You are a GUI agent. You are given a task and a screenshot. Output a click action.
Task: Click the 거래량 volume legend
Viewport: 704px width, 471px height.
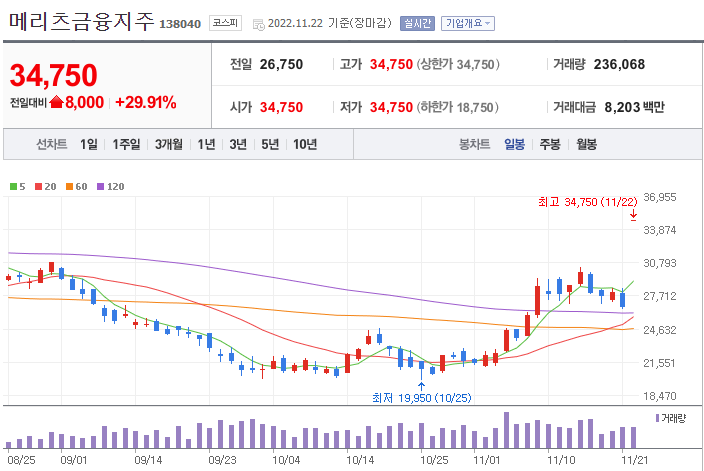click(671, 418)
